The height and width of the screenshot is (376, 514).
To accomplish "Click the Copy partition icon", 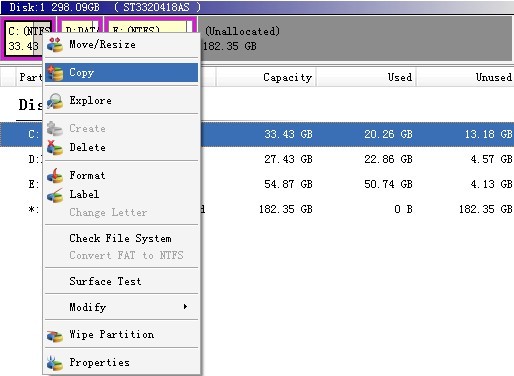I will [x=55, y=73].
